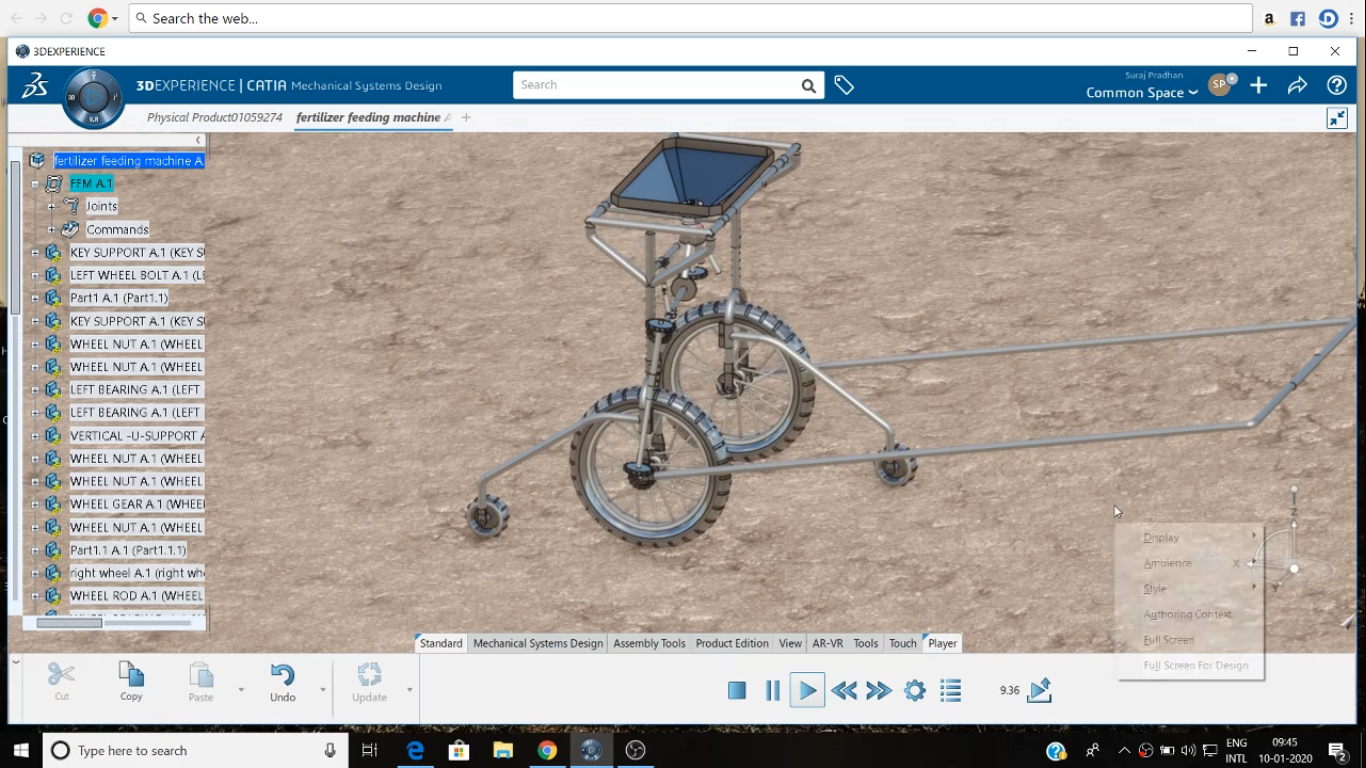Switch to the Touch tab
This screenshot has height=768, width=1366.
(x=903, y=643)
